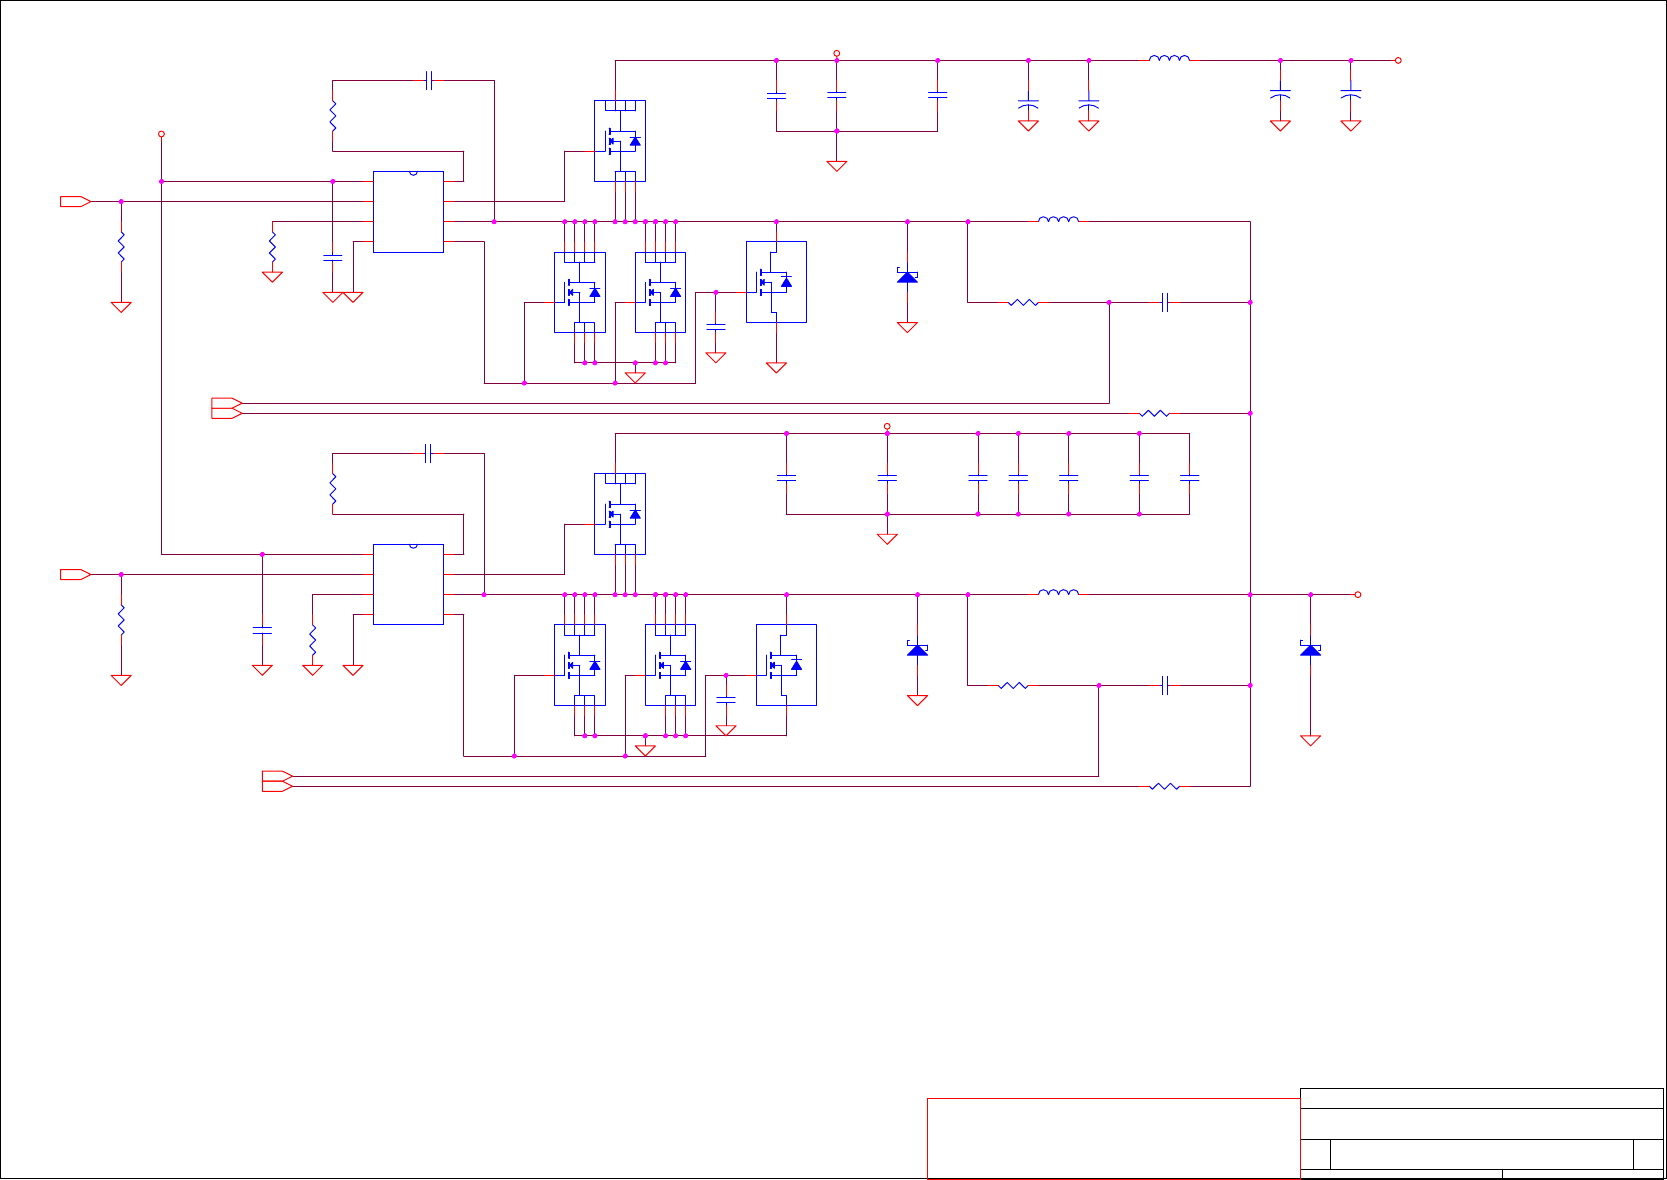The height and width of the screenshot is (1180, 1667).
Task: Click the upper circuit's double feedback port
Action: coord(227,408)
